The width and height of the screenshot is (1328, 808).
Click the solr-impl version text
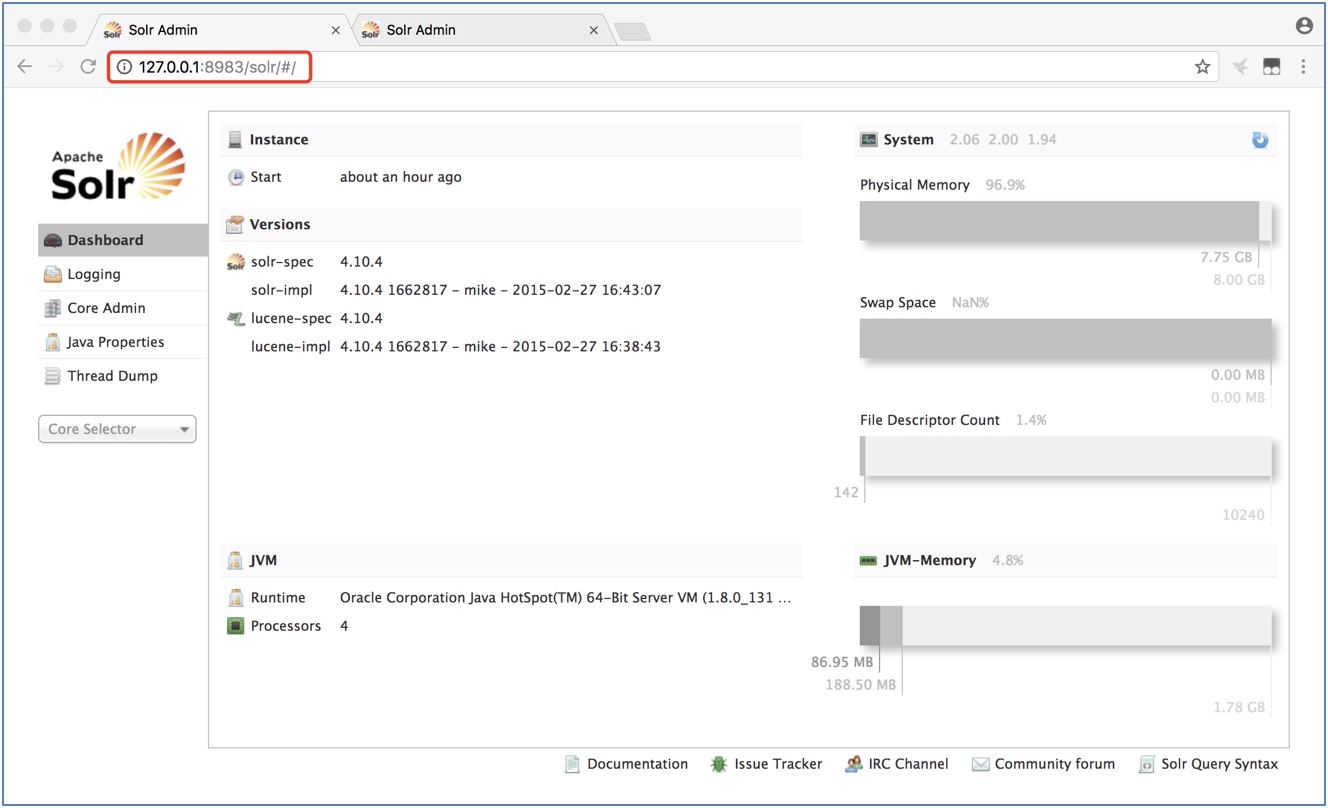click(x=500, y=290)
